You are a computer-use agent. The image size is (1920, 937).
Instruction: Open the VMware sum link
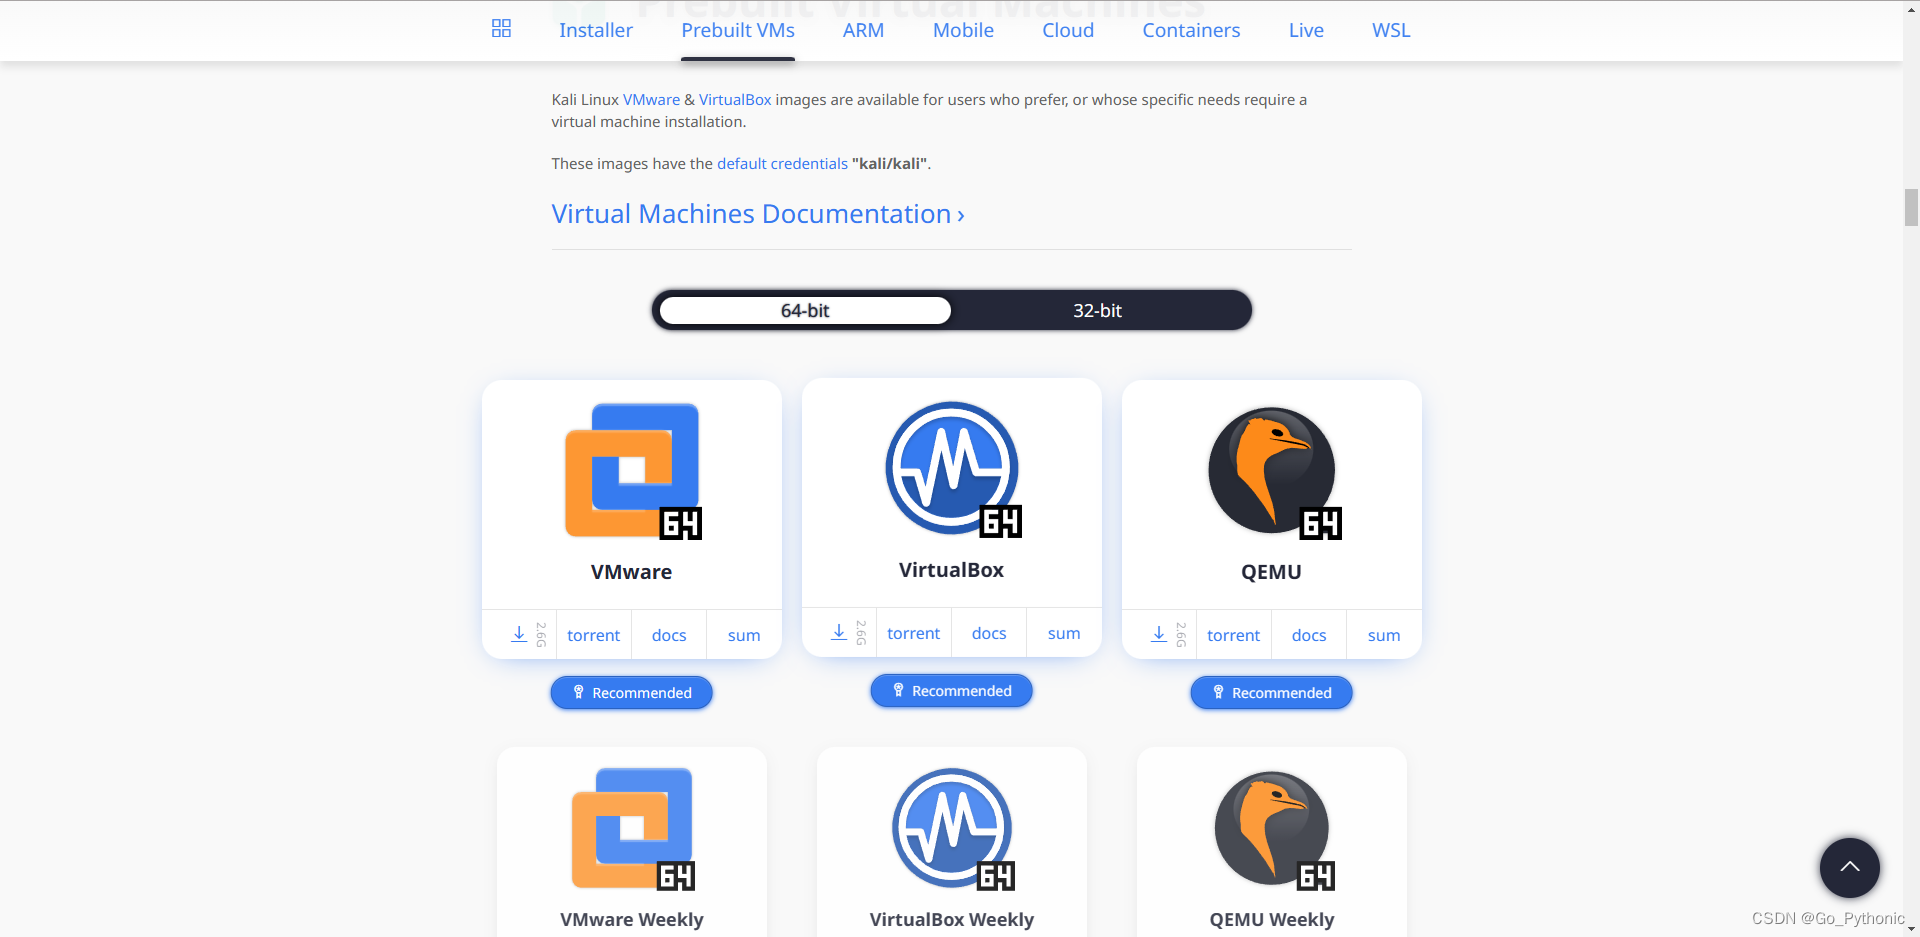(744, 635)
